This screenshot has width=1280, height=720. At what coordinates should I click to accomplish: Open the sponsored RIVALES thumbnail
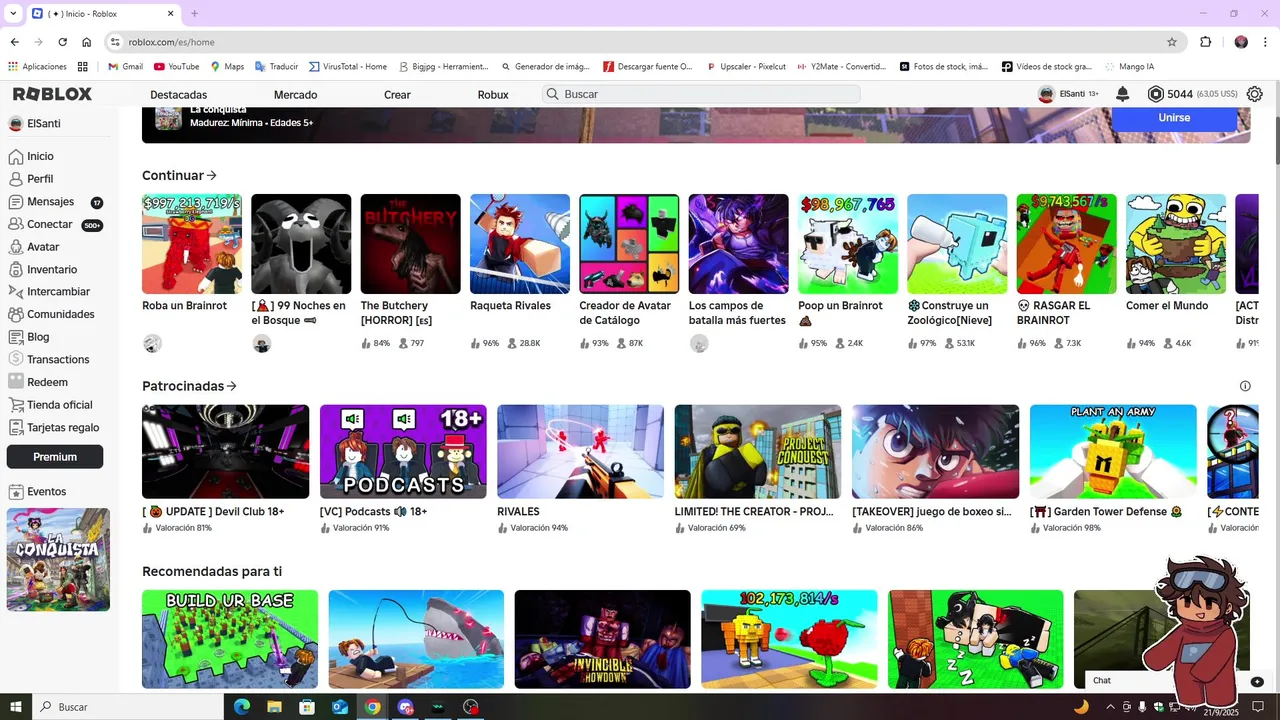click(581, 451)
